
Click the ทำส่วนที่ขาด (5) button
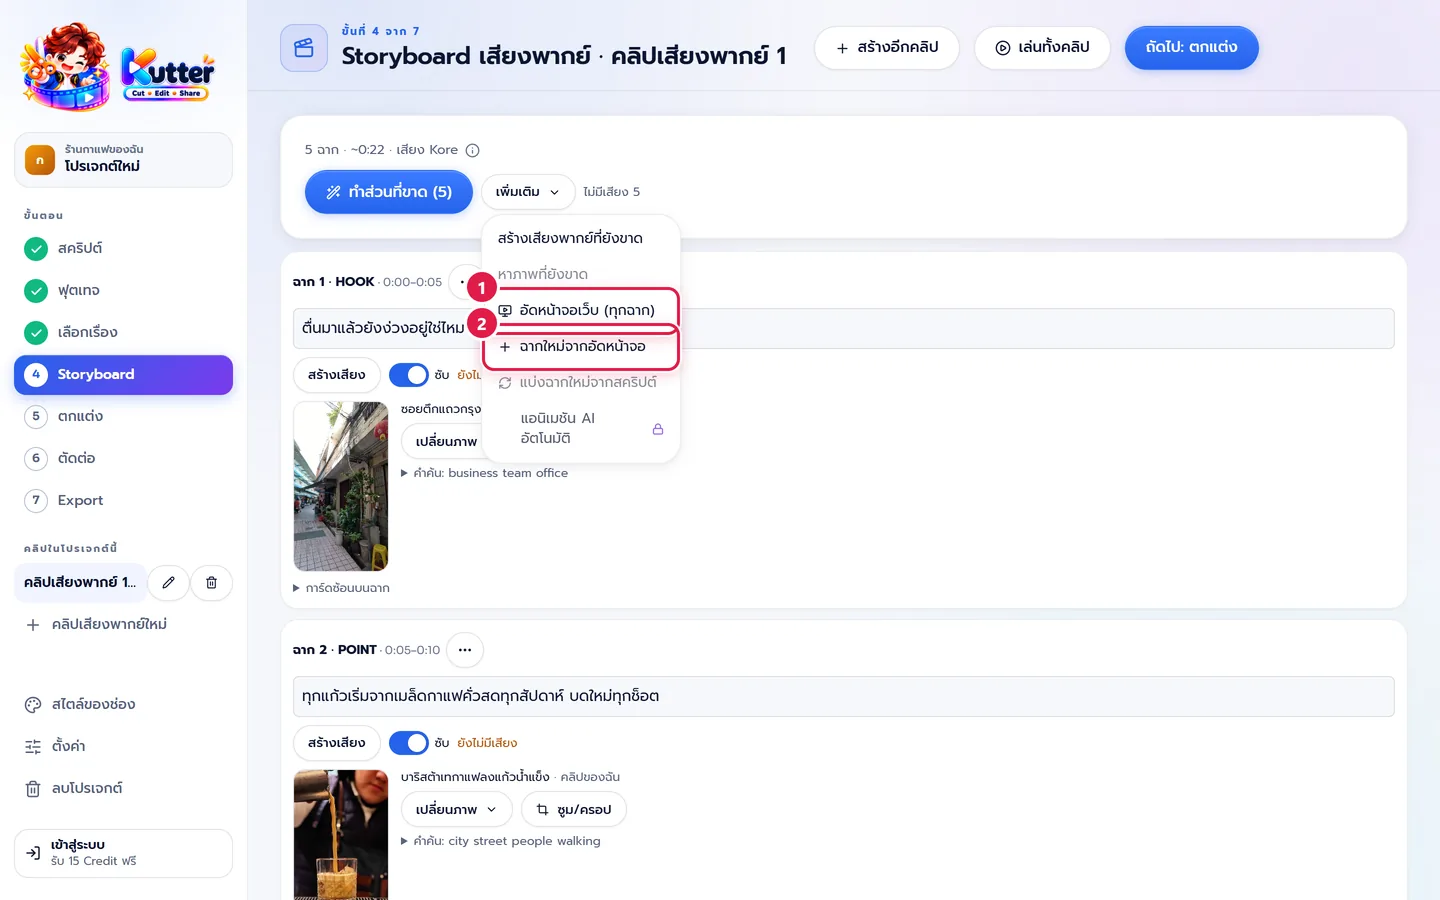click(x=389, y=192)
